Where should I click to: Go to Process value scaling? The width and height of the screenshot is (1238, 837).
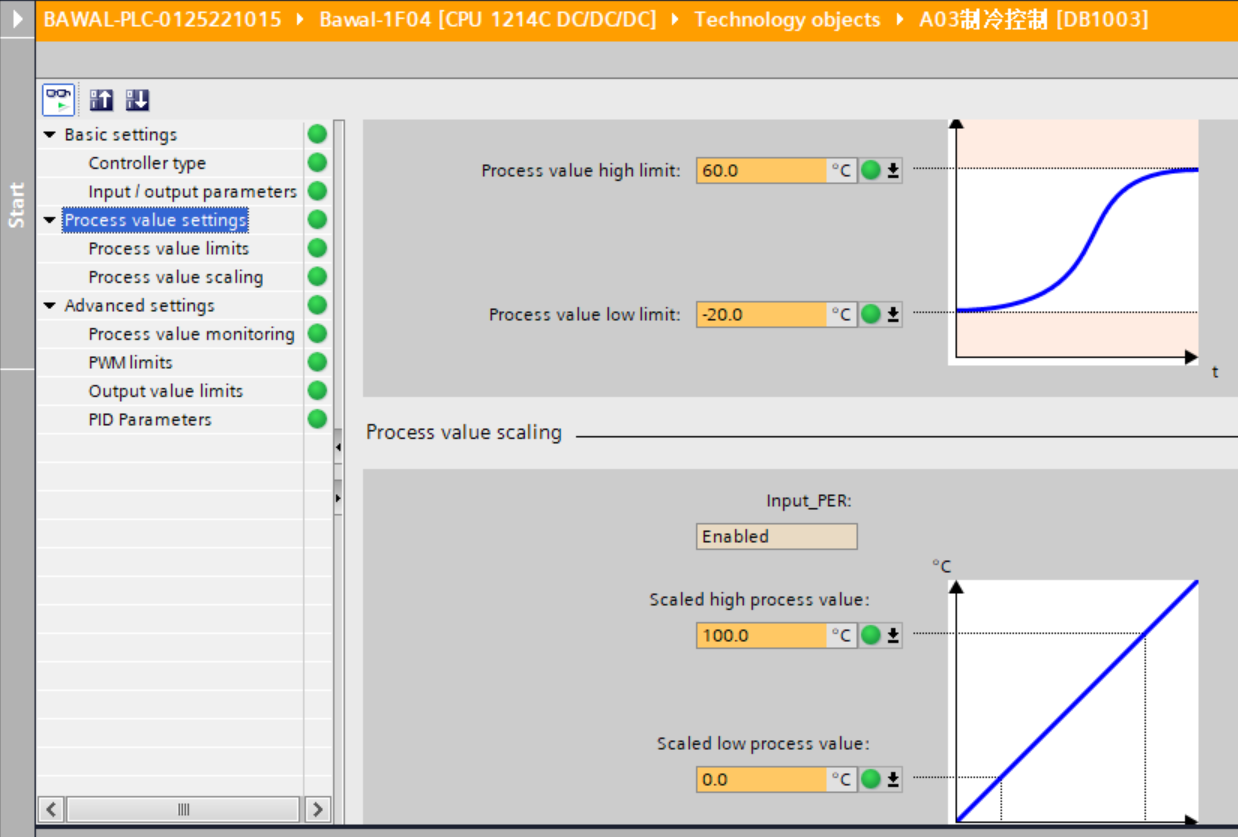coord(176,277)
